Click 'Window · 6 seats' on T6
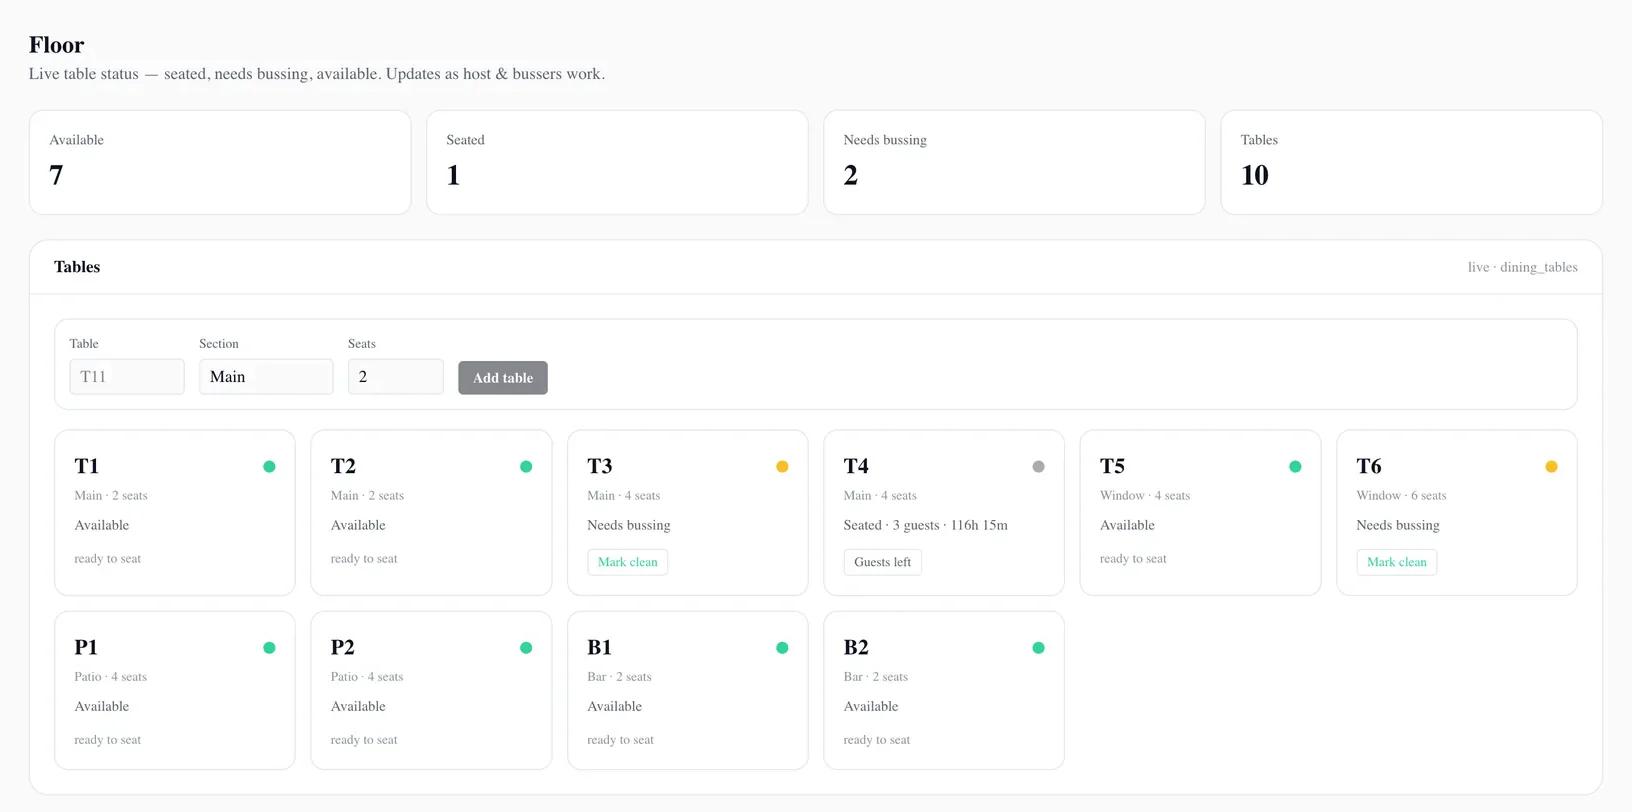The width and height of the screenshot is (1632, 812). coord(1401,496)
